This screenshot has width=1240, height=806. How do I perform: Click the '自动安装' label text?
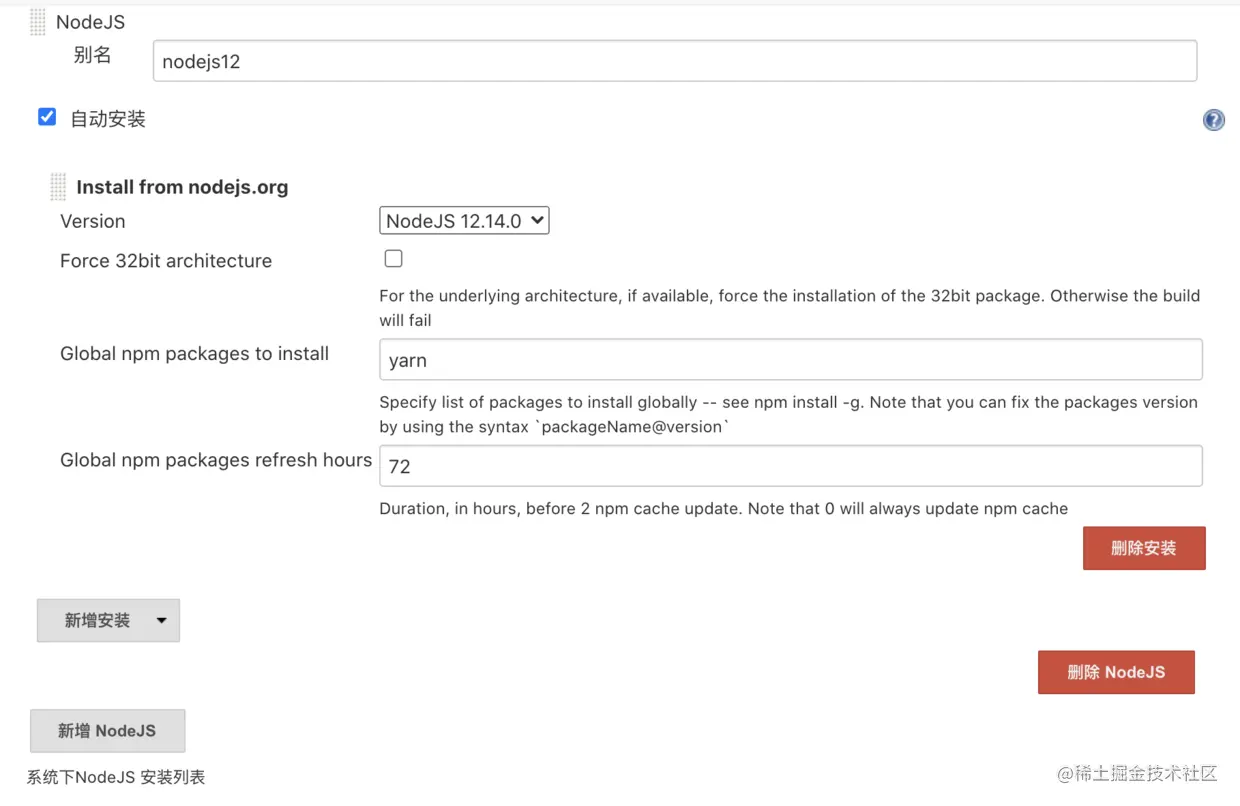coord(108,119)
